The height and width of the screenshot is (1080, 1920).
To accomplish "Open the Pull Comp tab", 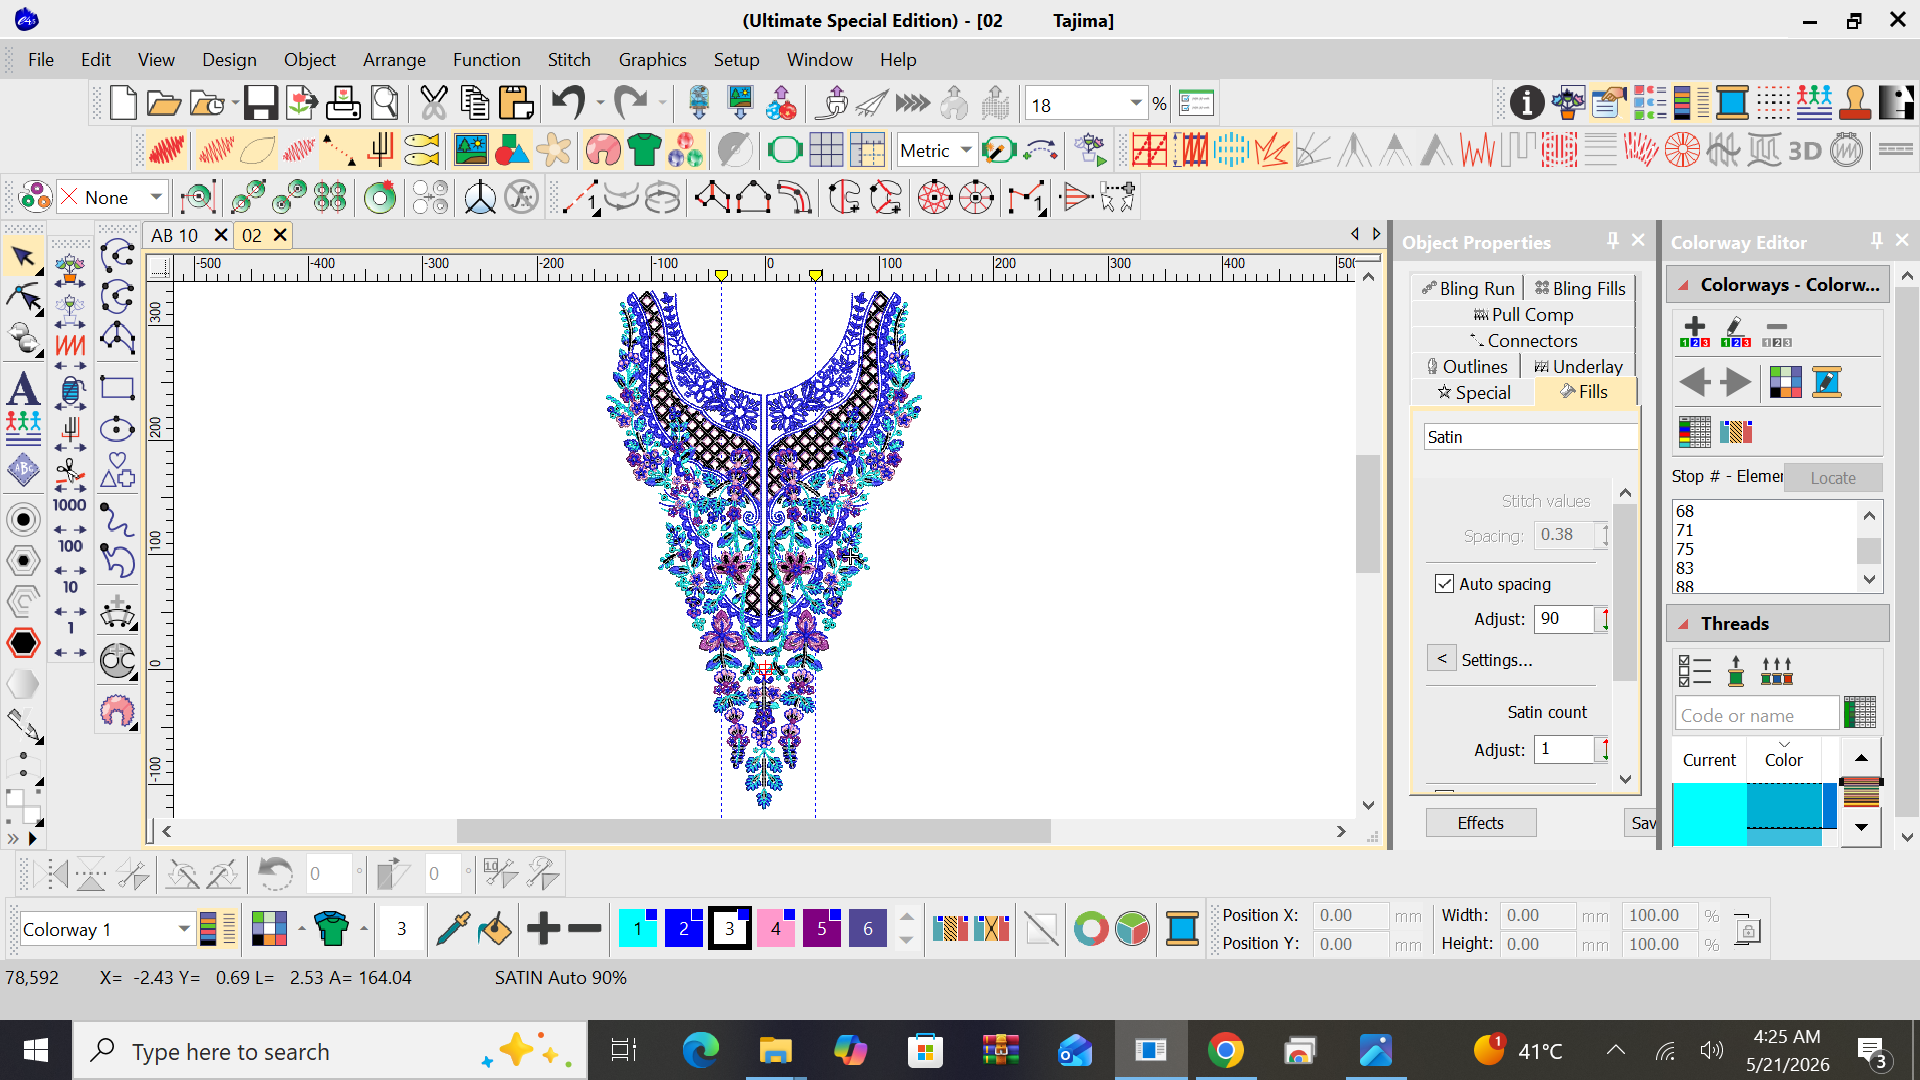I will 1523,315.
